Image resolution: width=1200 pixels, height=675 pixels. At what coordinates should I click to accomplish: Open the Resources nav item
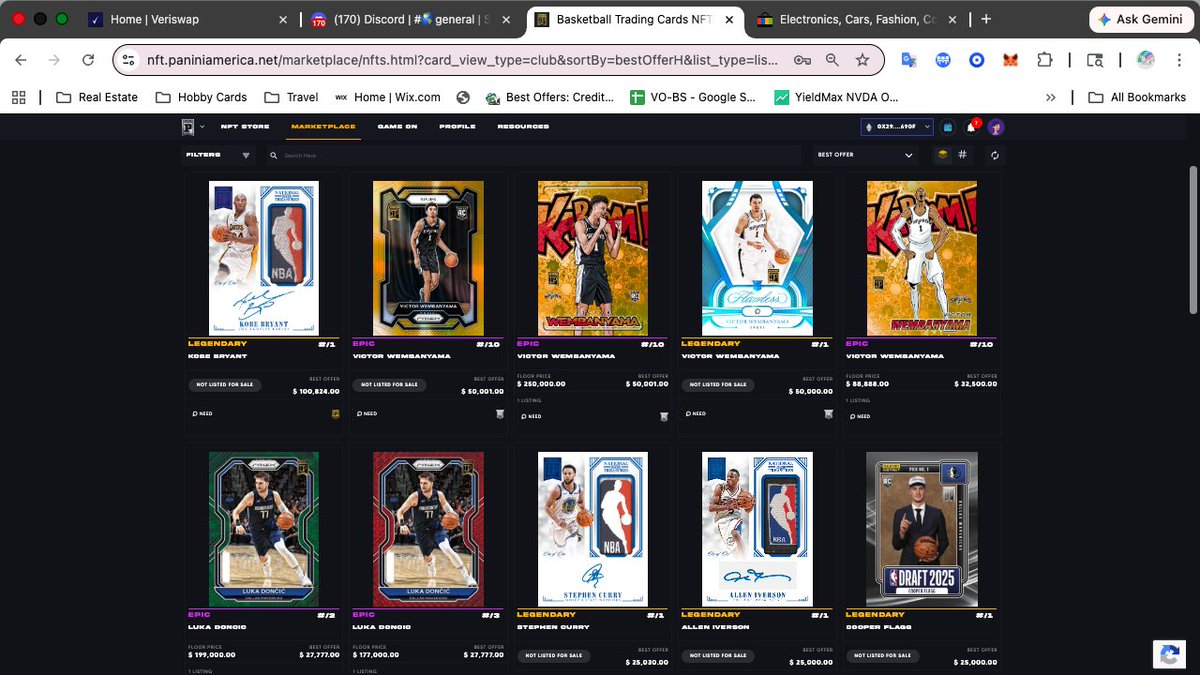point(523,127)
